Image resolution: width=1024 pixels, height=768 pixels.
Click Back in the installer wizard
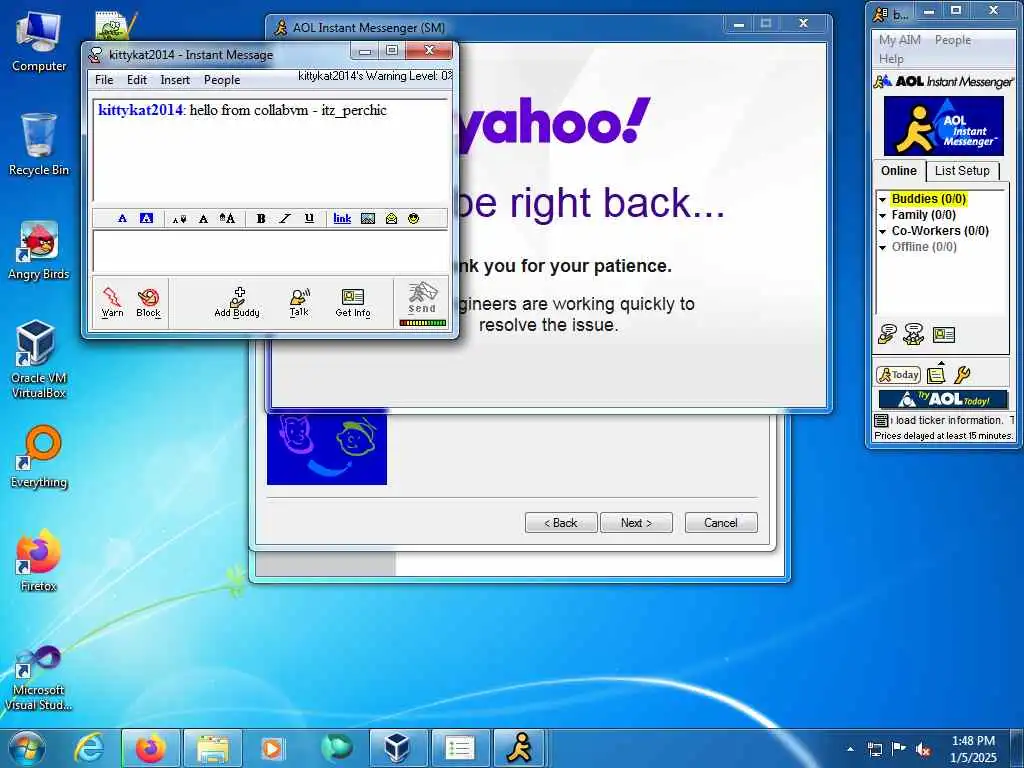(x=561, y=522)
